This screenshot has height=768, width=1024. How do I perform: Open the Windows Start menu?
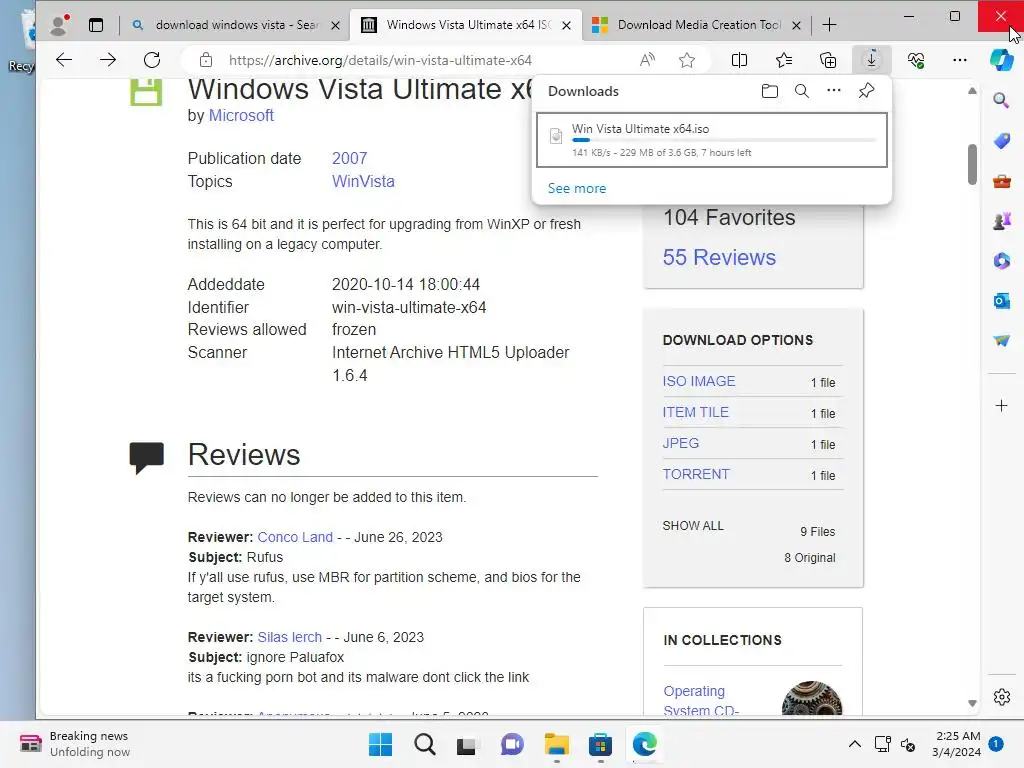coord(380,744)
